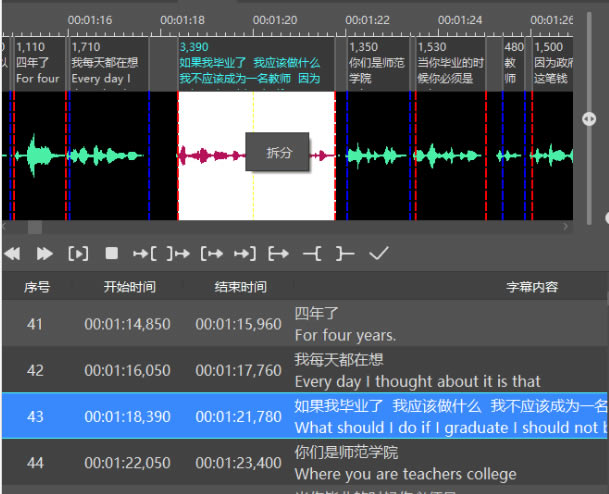Viewport: 609px width, 494px height.
Task: Click the 字幕内容 column header
Action: coord(532,287)
